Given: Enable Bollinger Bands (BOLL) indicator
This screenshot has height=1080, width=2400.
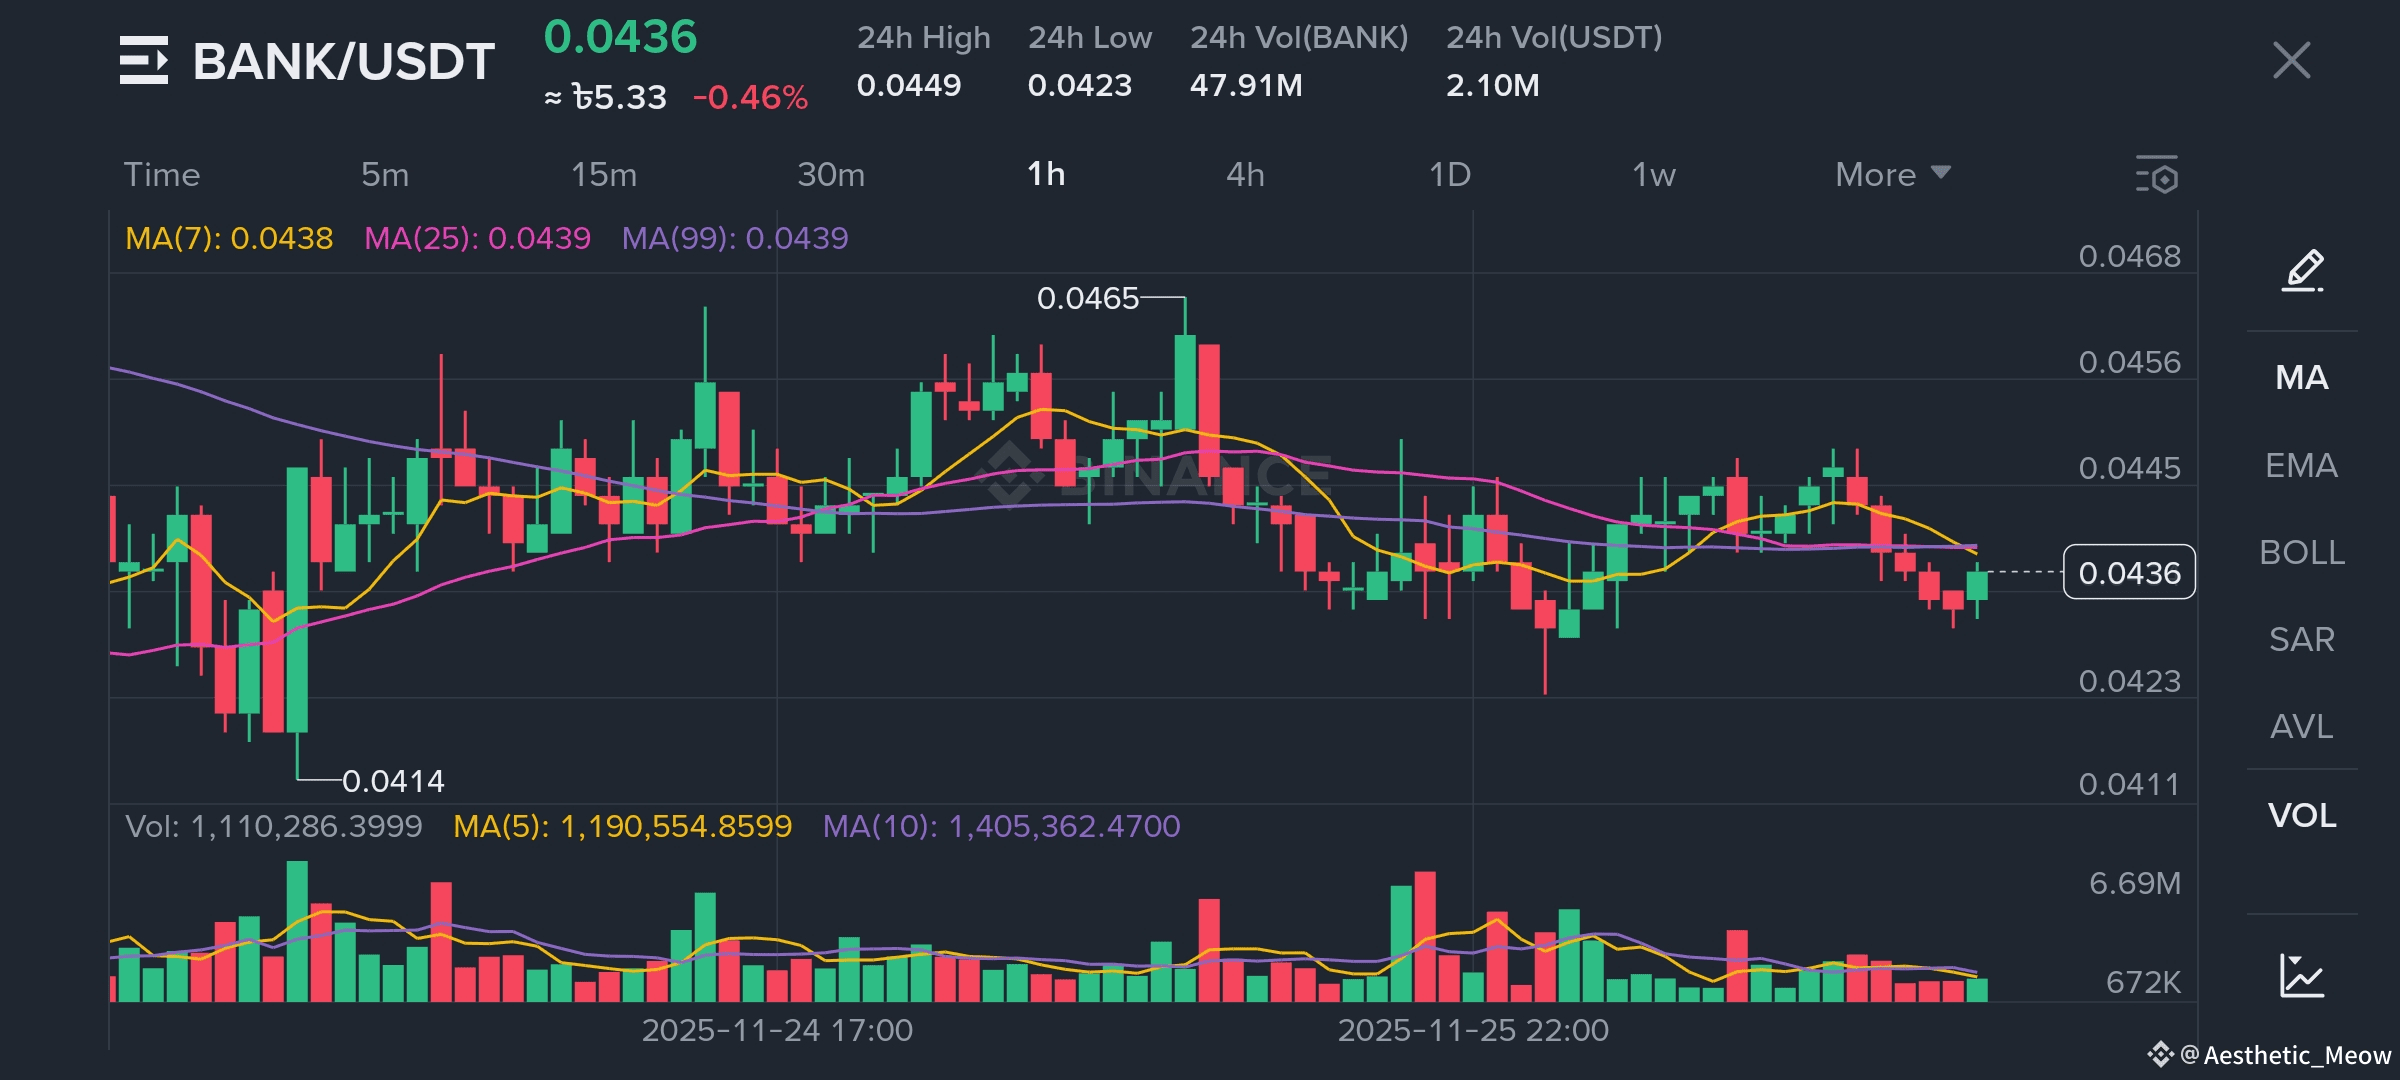Looking at the screenshot, I should (x=2301, y=552).
